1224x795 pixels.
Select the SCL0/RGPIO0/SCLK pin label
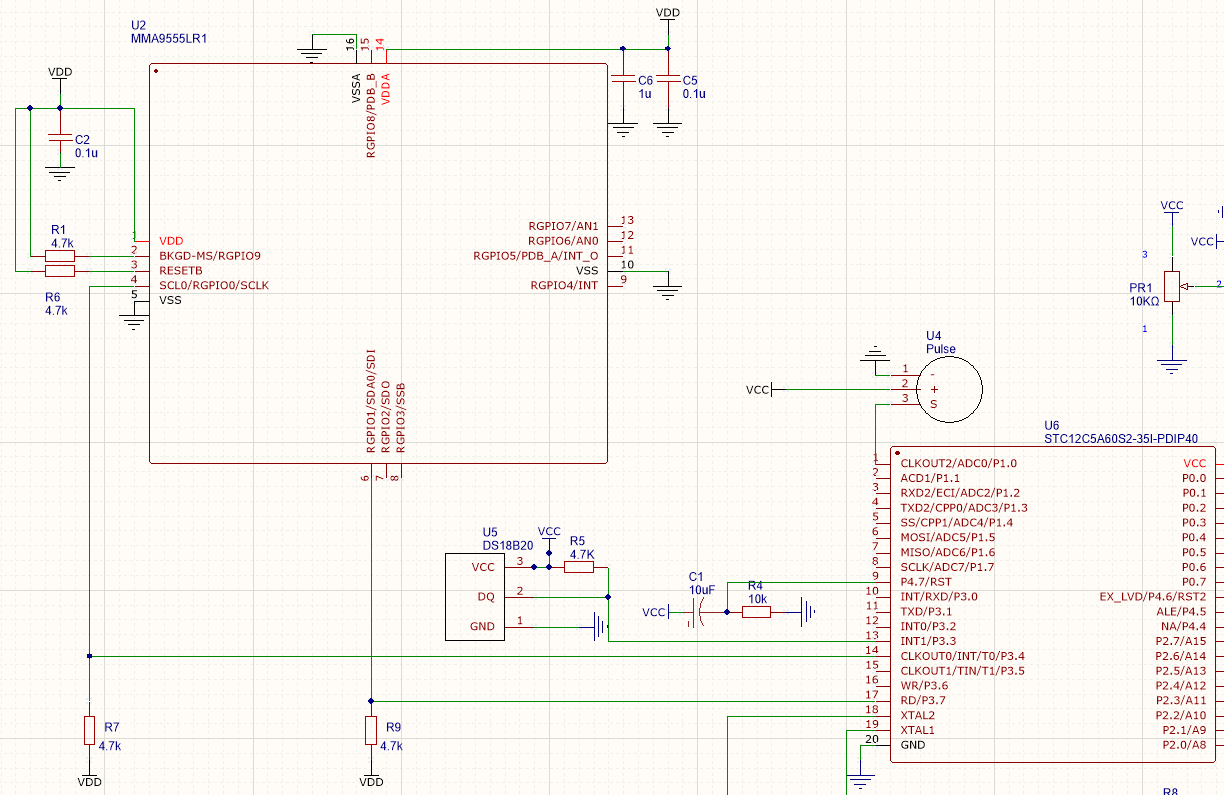214,286
